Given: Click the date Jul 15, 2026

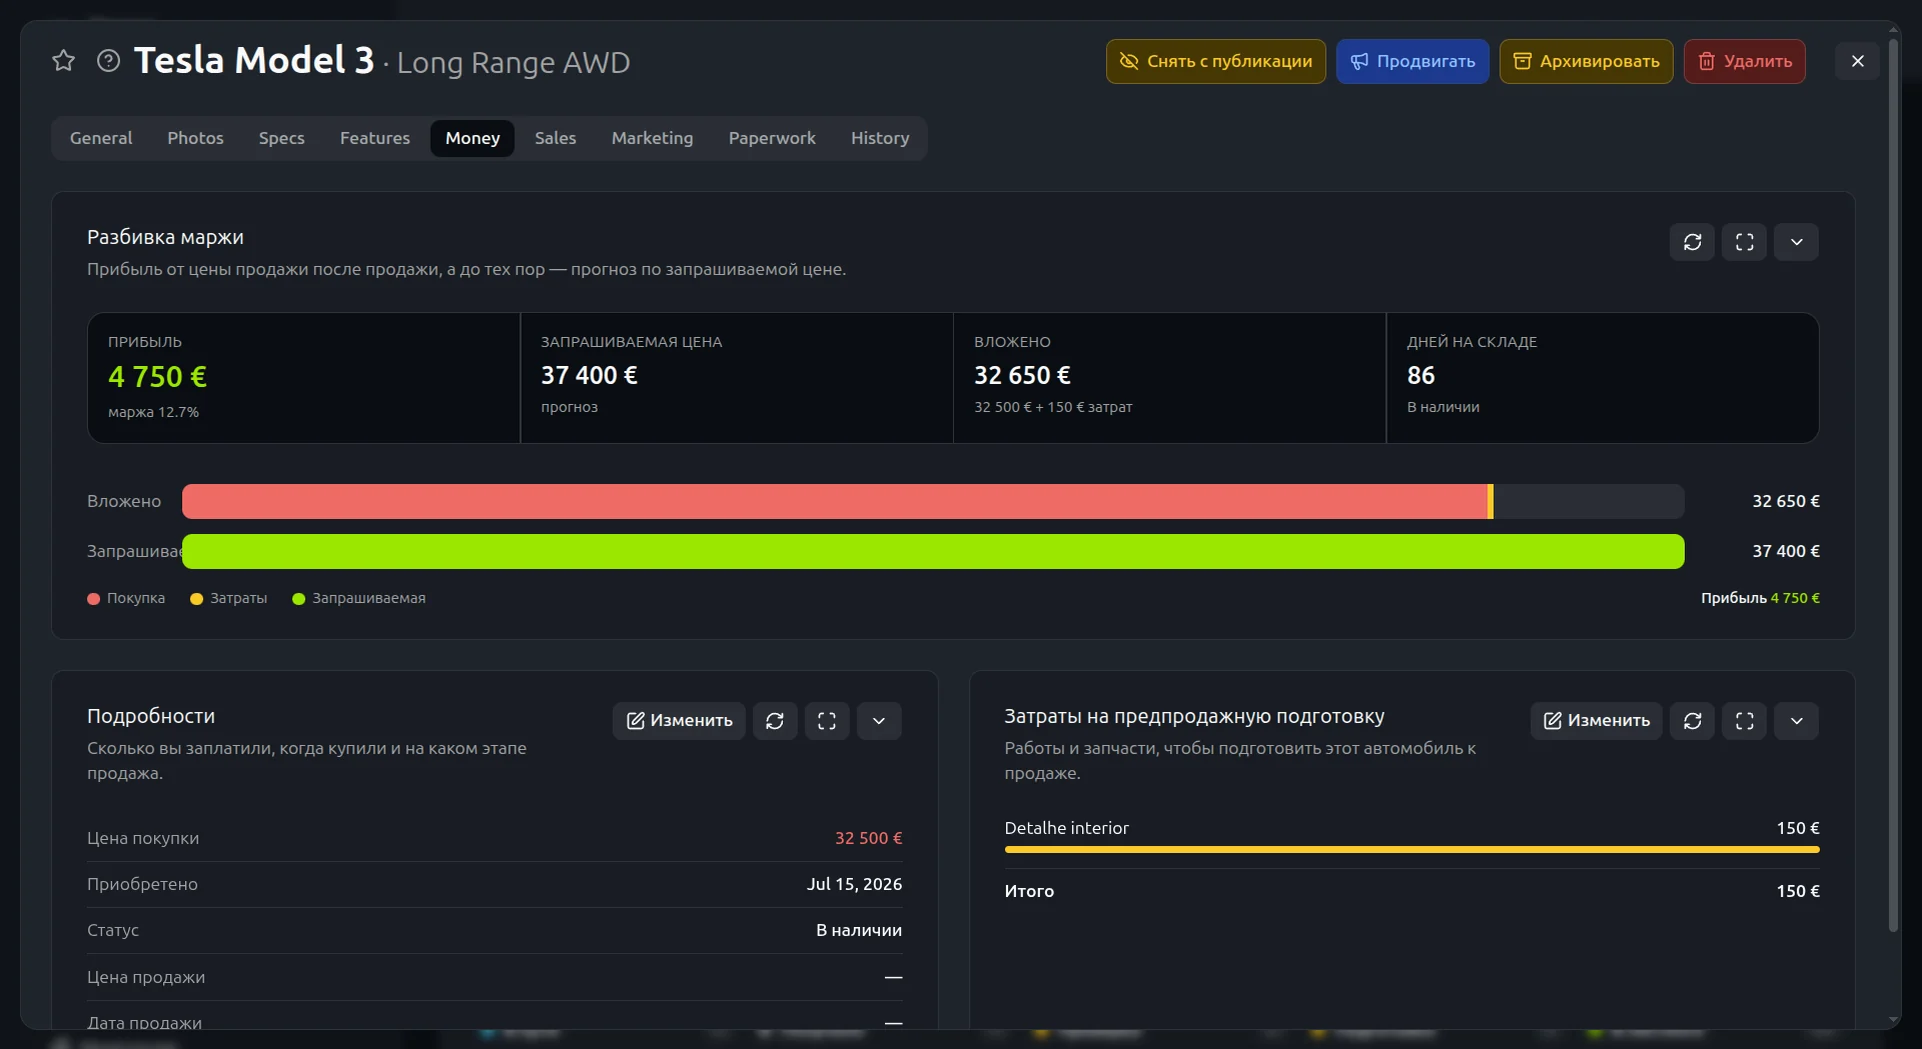Looking at the screenshot, I should (854, 884).
